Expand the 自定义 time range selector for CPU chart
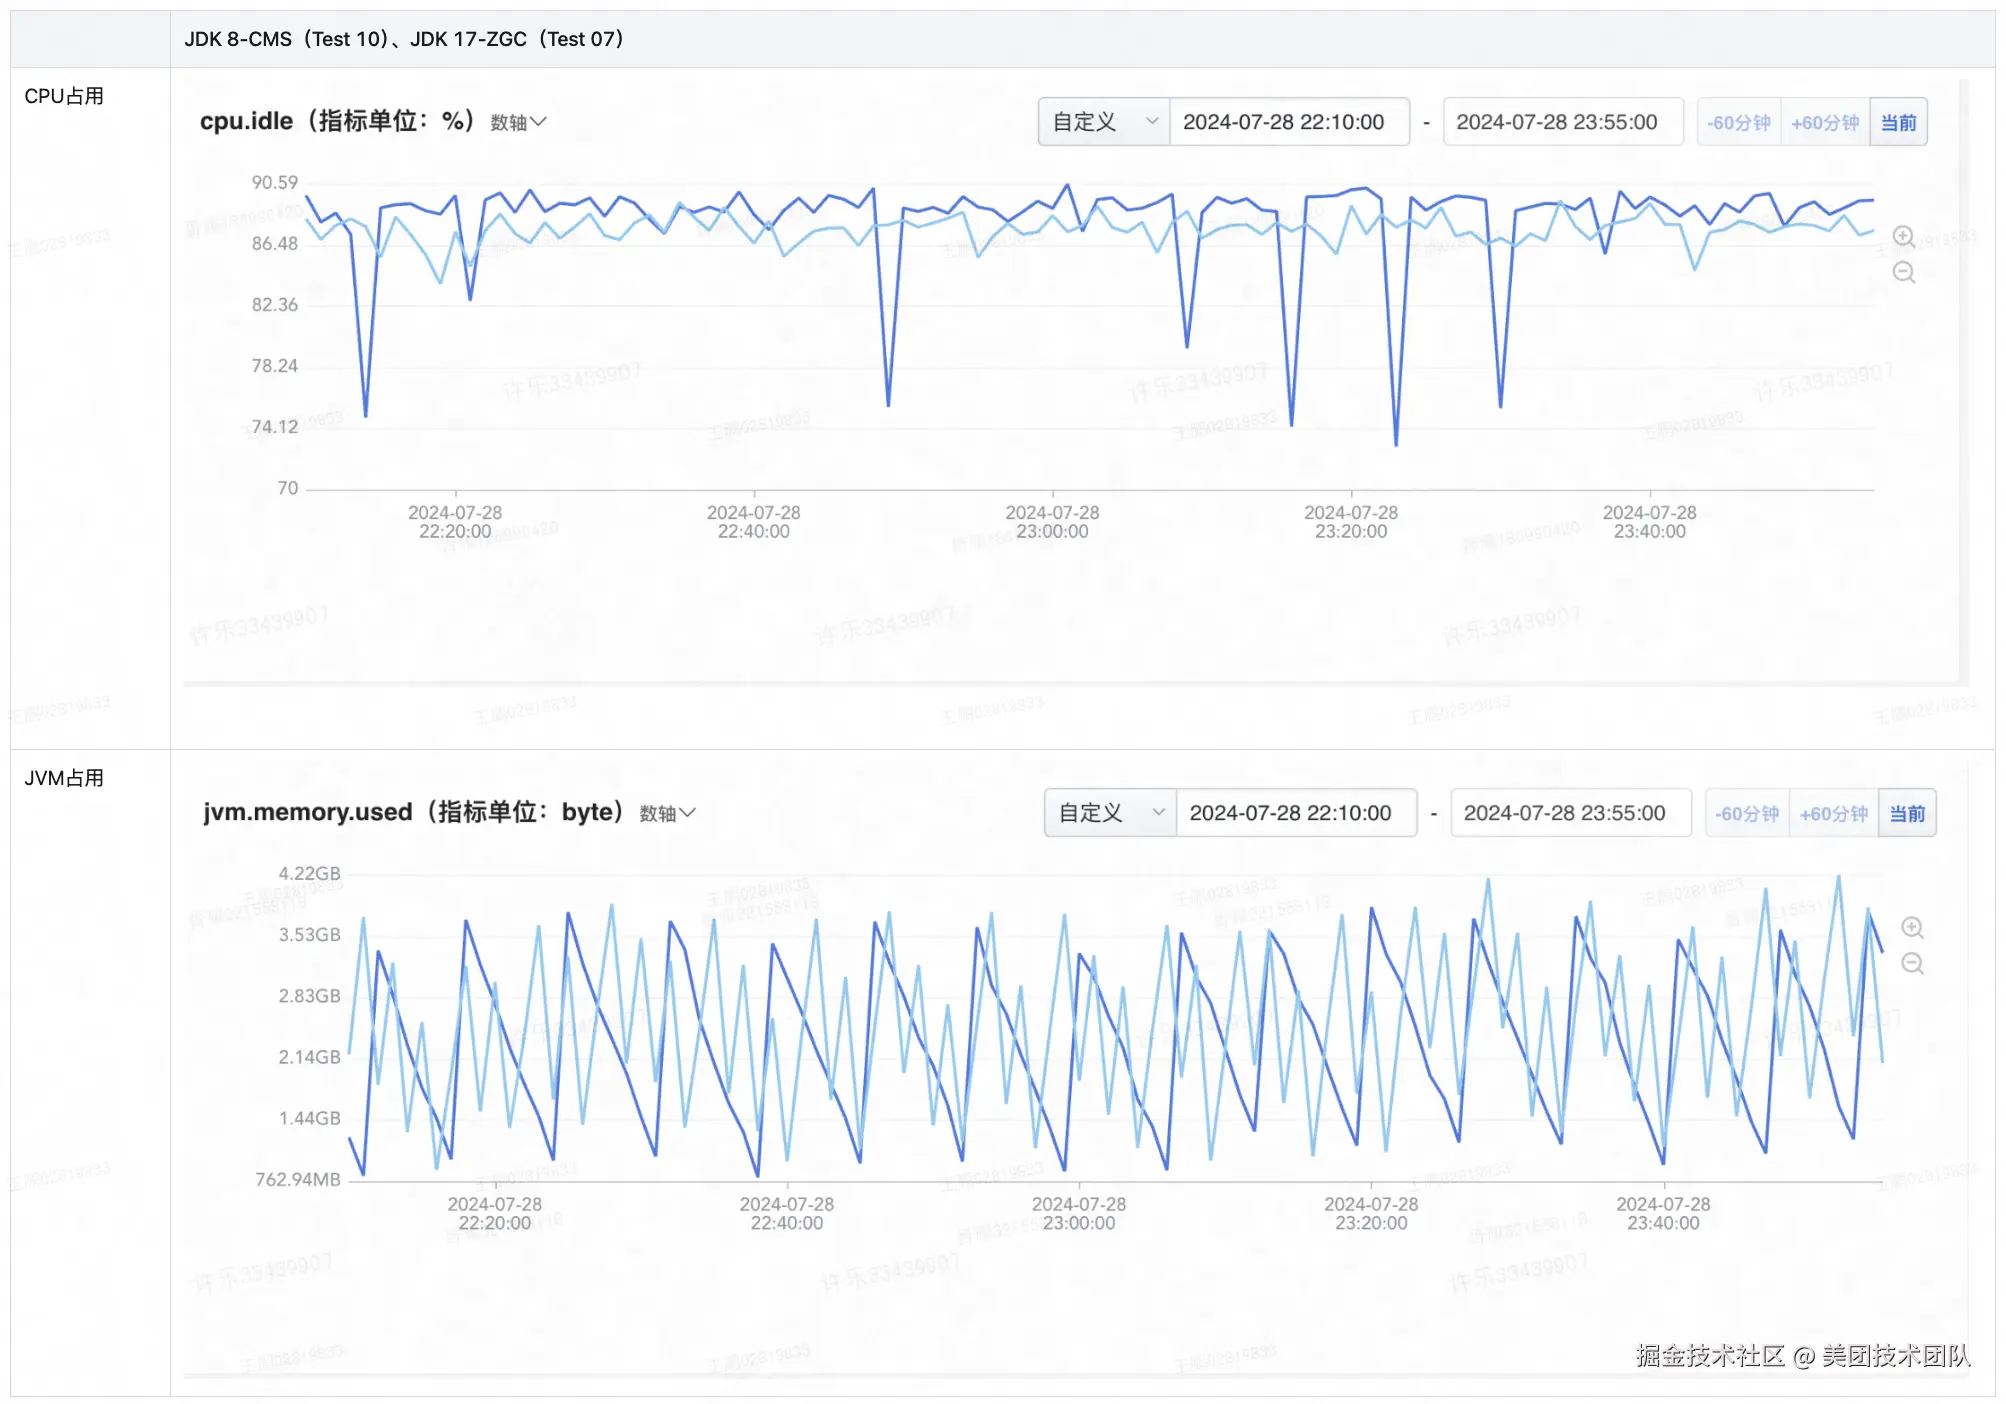Image resolution: width=2006 pixels, height=1404 pixels. click(x=1103, y=122)
